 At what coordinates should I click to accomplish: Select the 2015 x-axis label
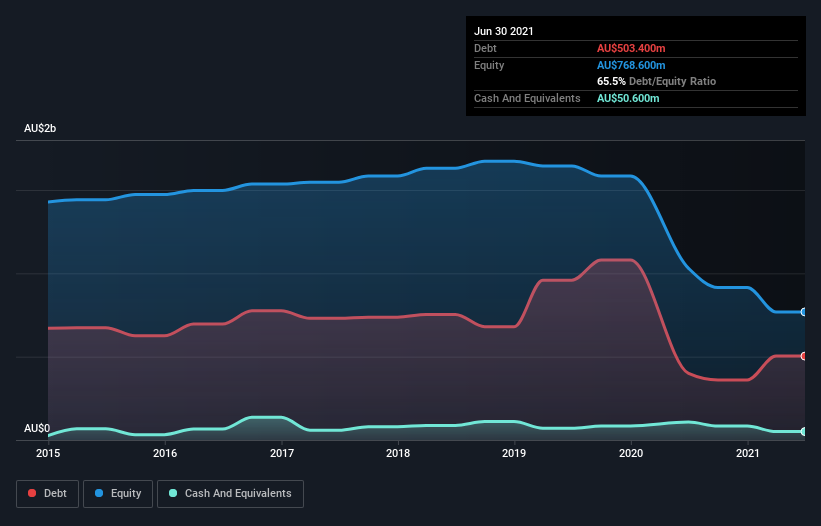(x=48, y=453)
